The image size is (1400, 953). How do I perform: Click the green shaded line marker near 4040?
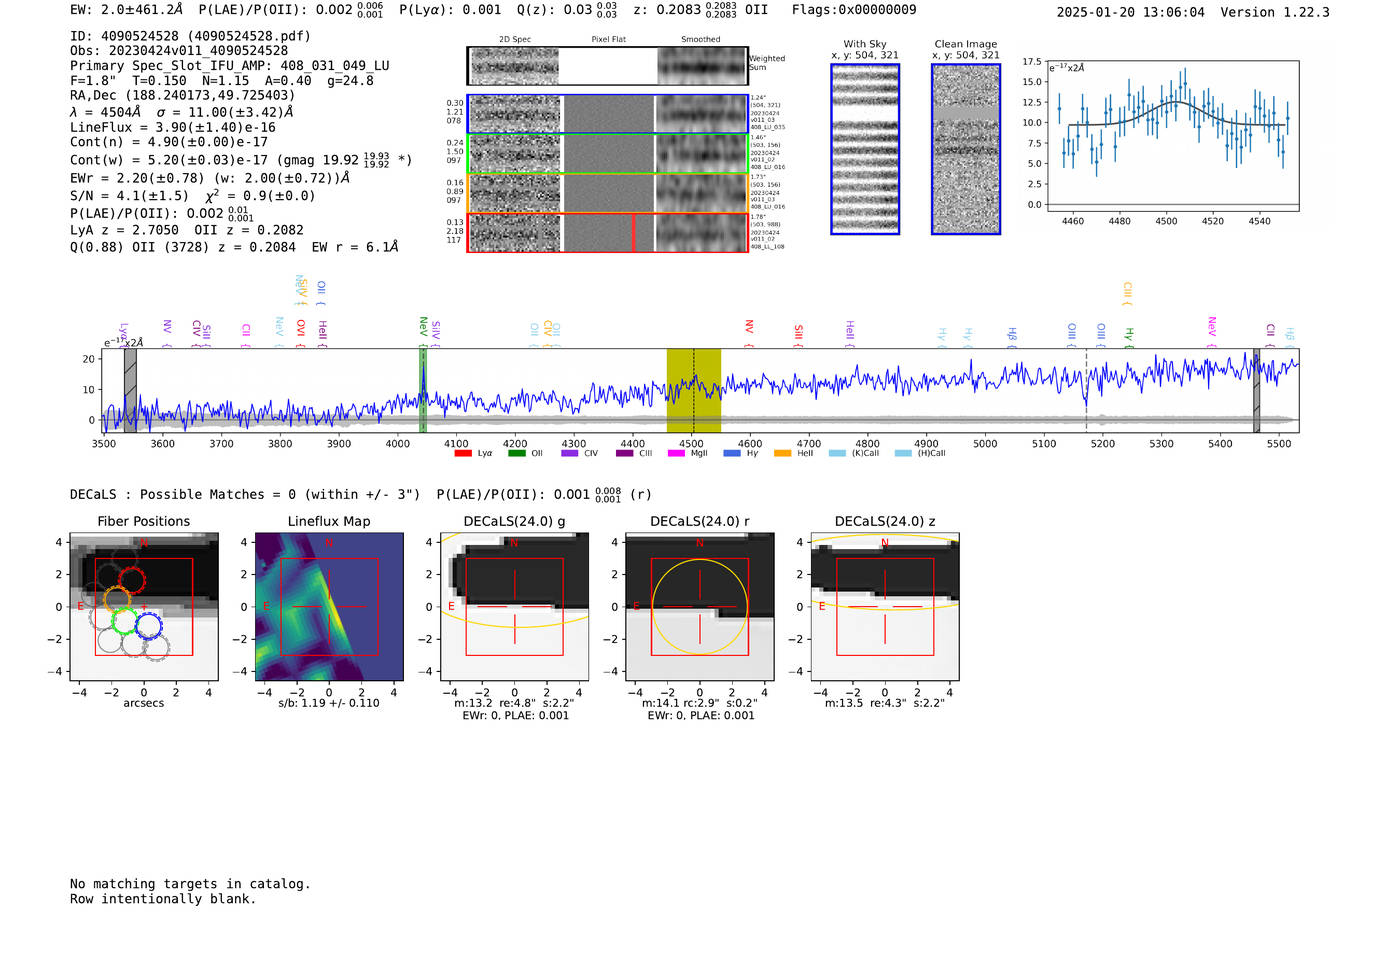[423, 390]
